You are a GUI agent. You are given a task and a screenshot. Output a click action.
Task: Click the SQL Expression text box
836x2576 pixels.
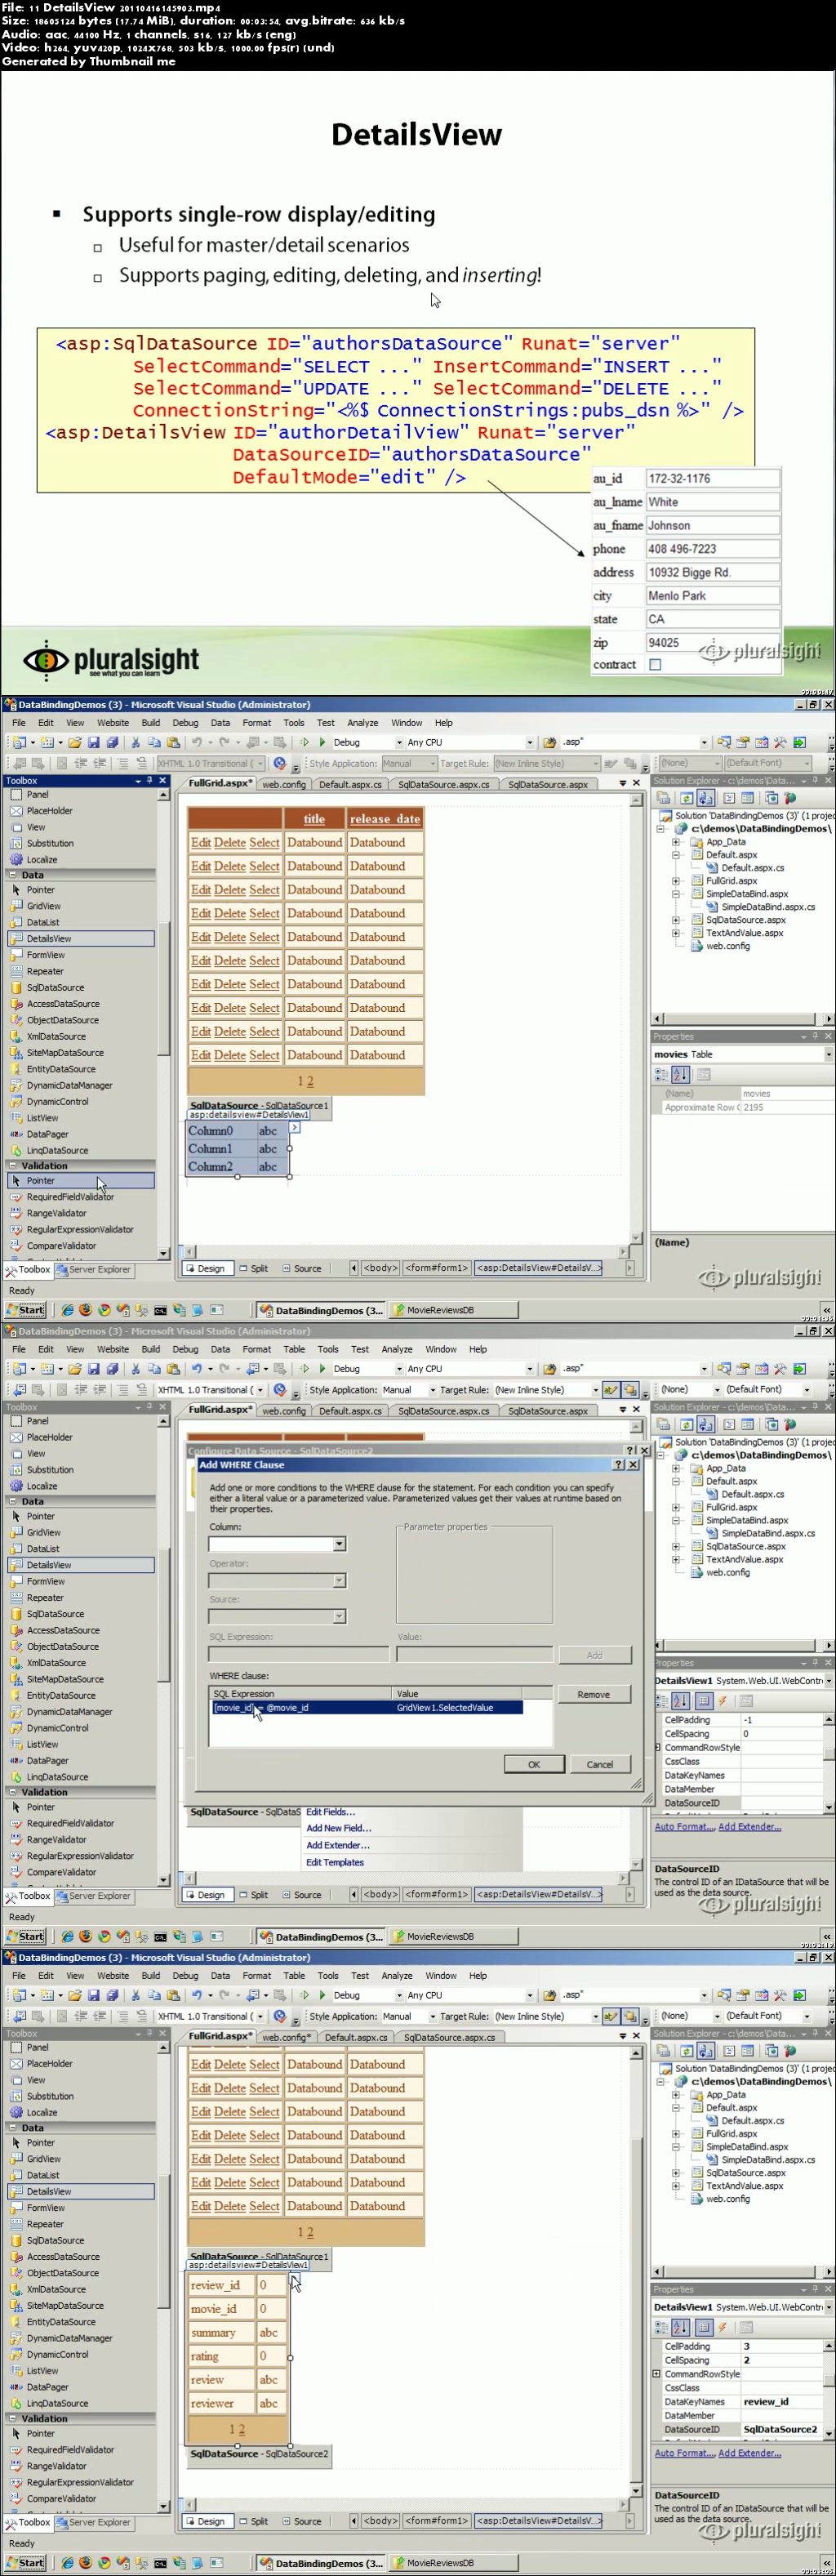tap(298, 1653)
